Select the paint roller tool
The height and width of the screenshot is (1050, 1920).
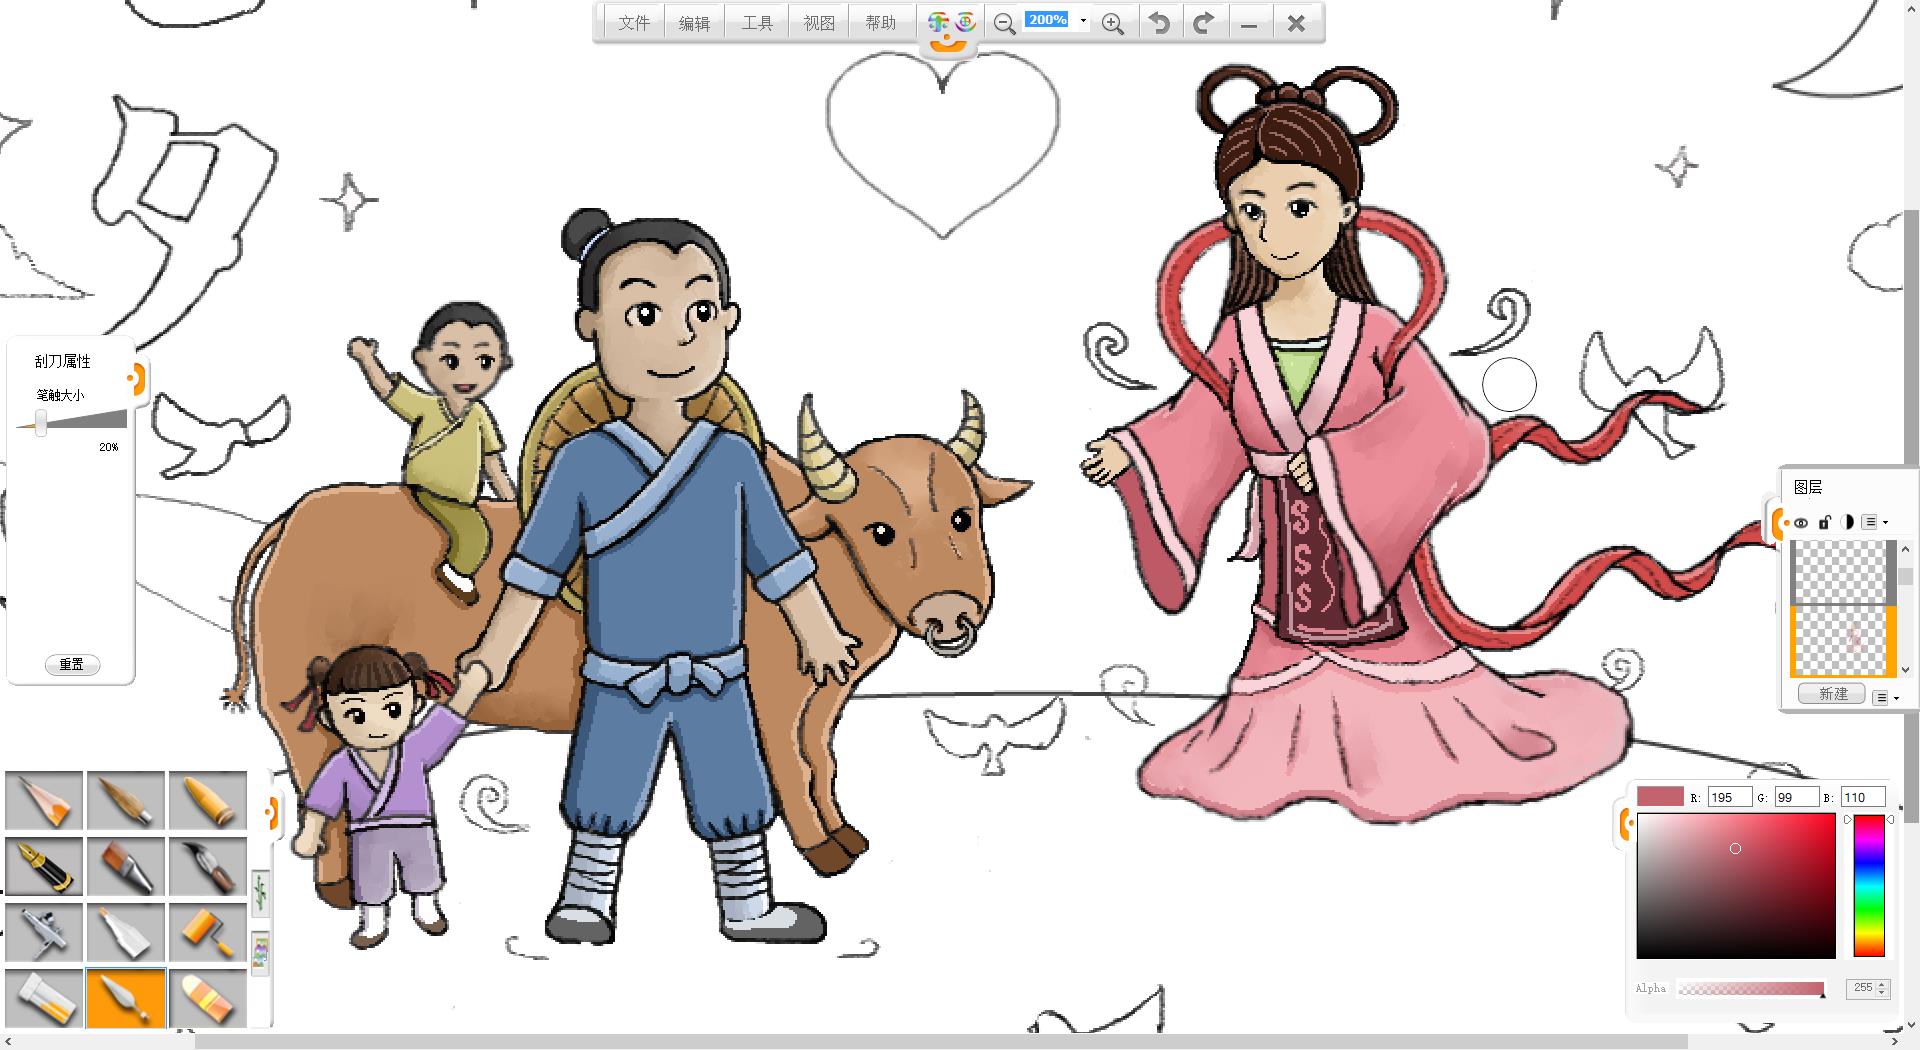pyautogui.click(x=208, y=932)
